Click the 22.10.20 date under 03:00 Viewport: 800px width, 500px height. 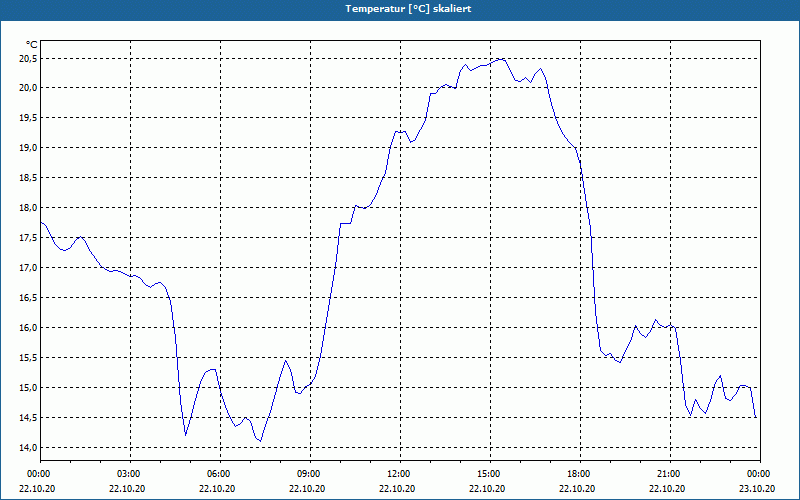[128, 488]
